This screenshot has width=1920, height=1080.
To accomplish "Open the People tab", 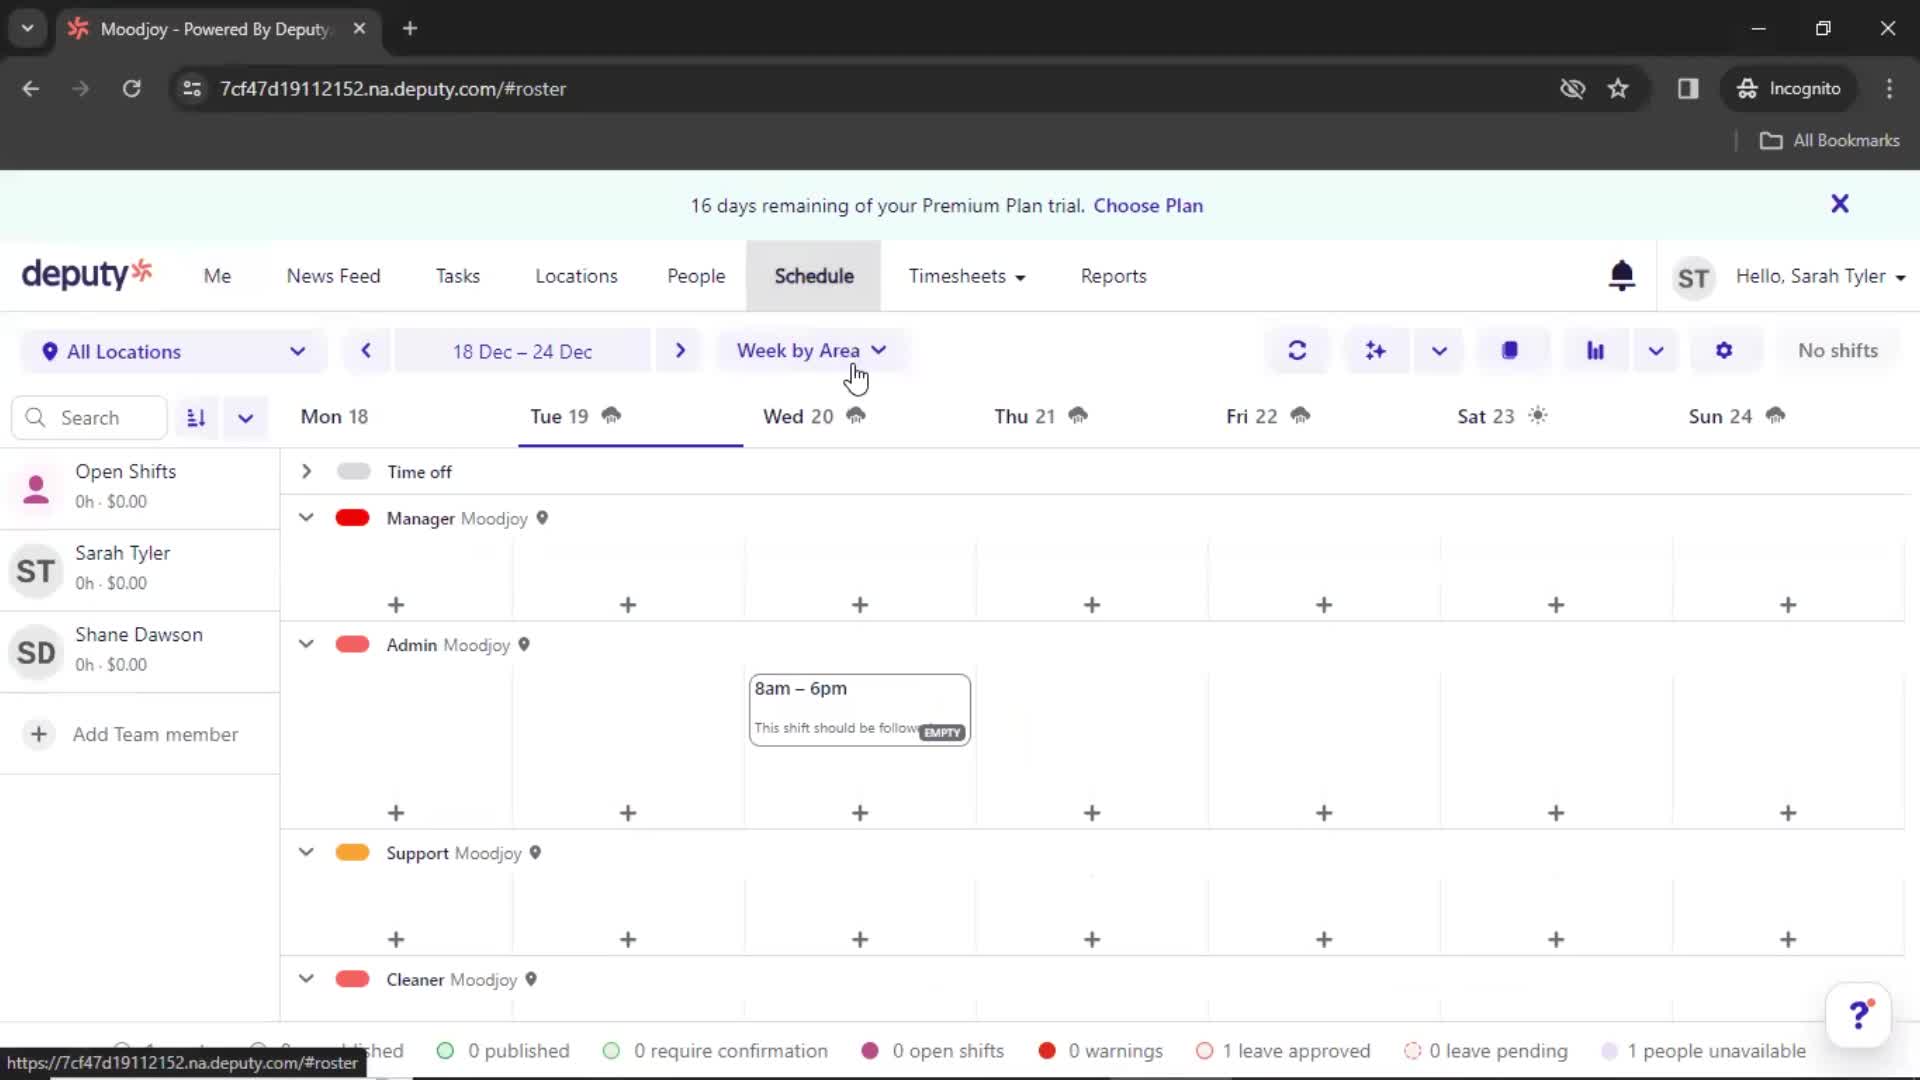I will 696,276.
